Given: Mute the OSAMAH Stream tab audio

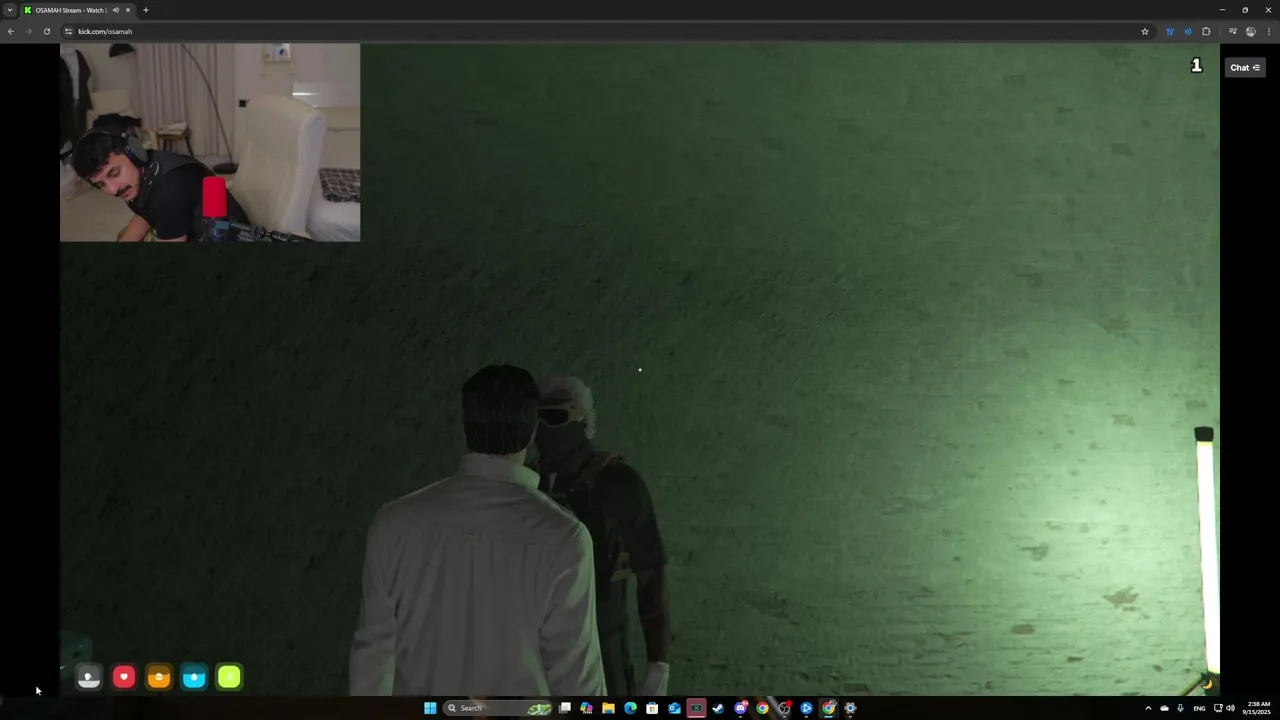Looking at the screenshot, I should (116, 10).
